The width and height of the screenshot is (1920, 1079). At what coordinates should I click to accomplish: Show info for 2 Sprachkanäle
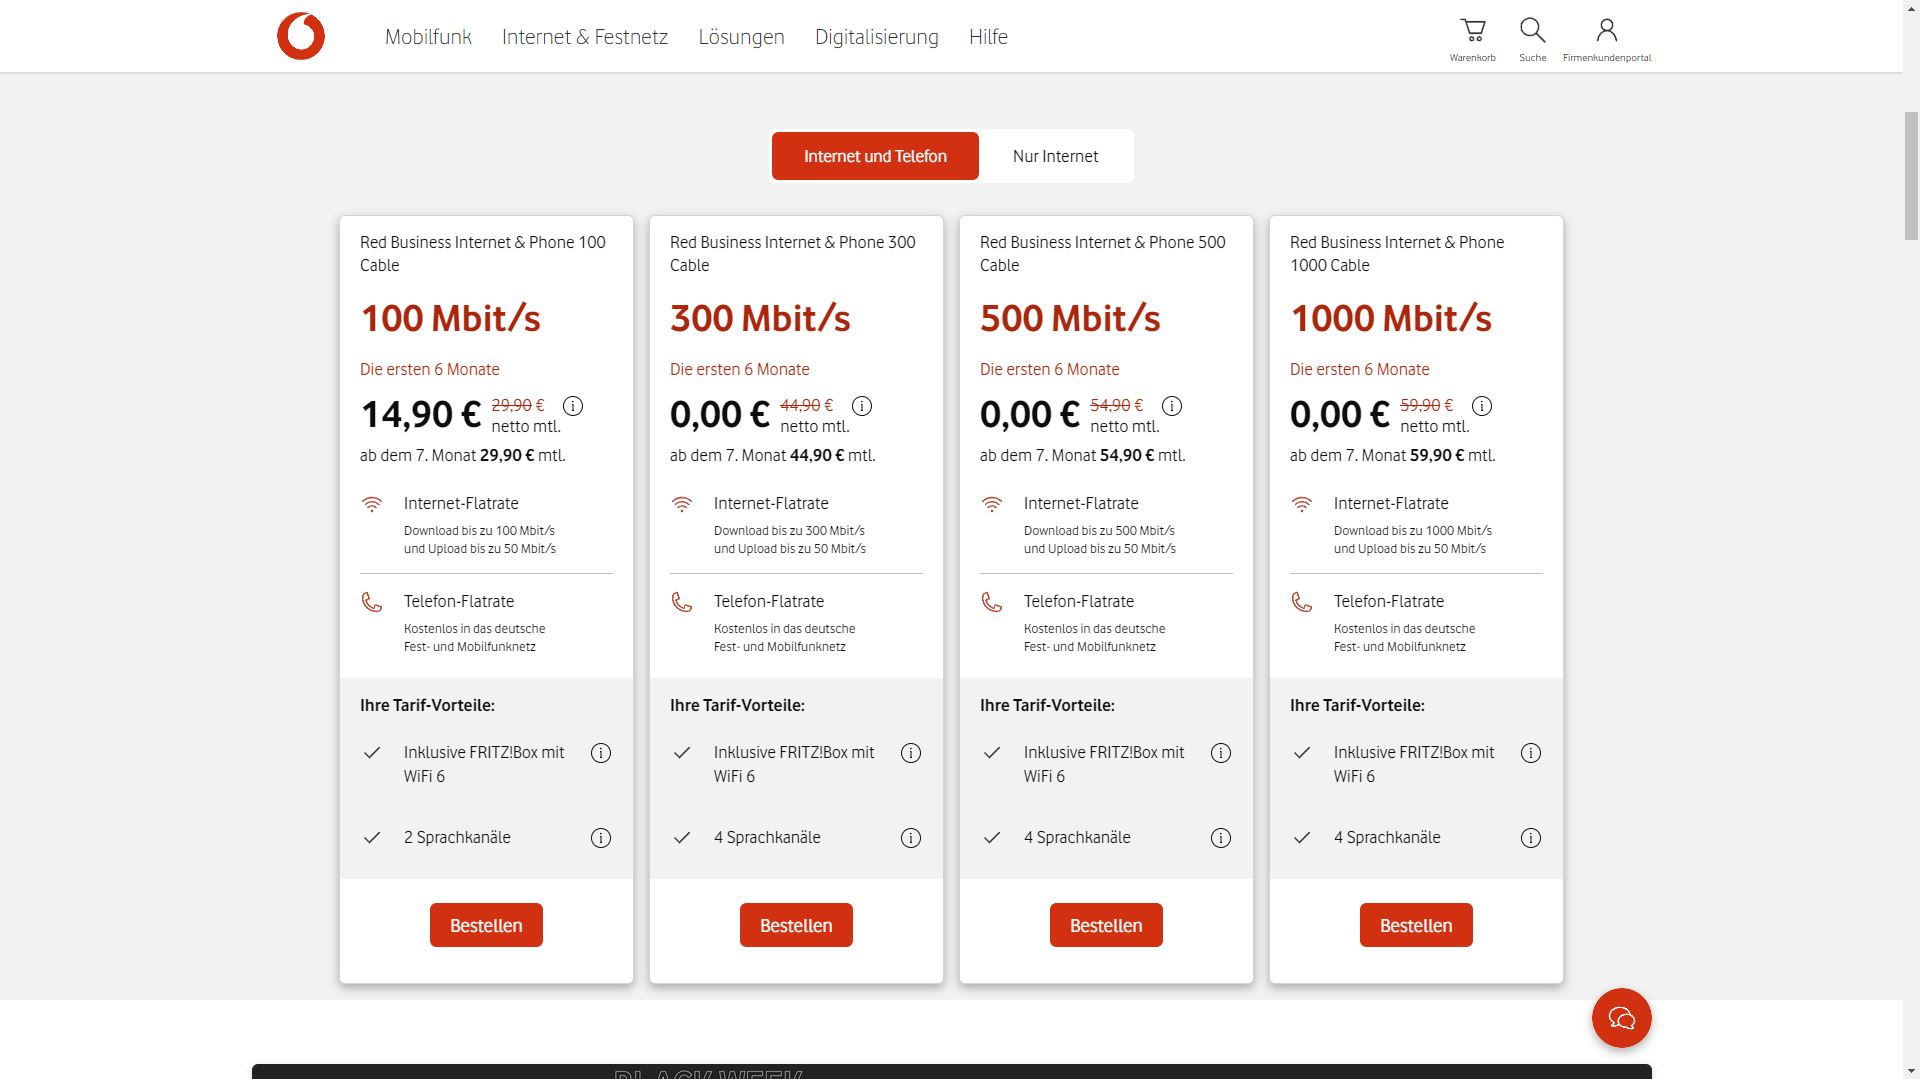(601, 838)
